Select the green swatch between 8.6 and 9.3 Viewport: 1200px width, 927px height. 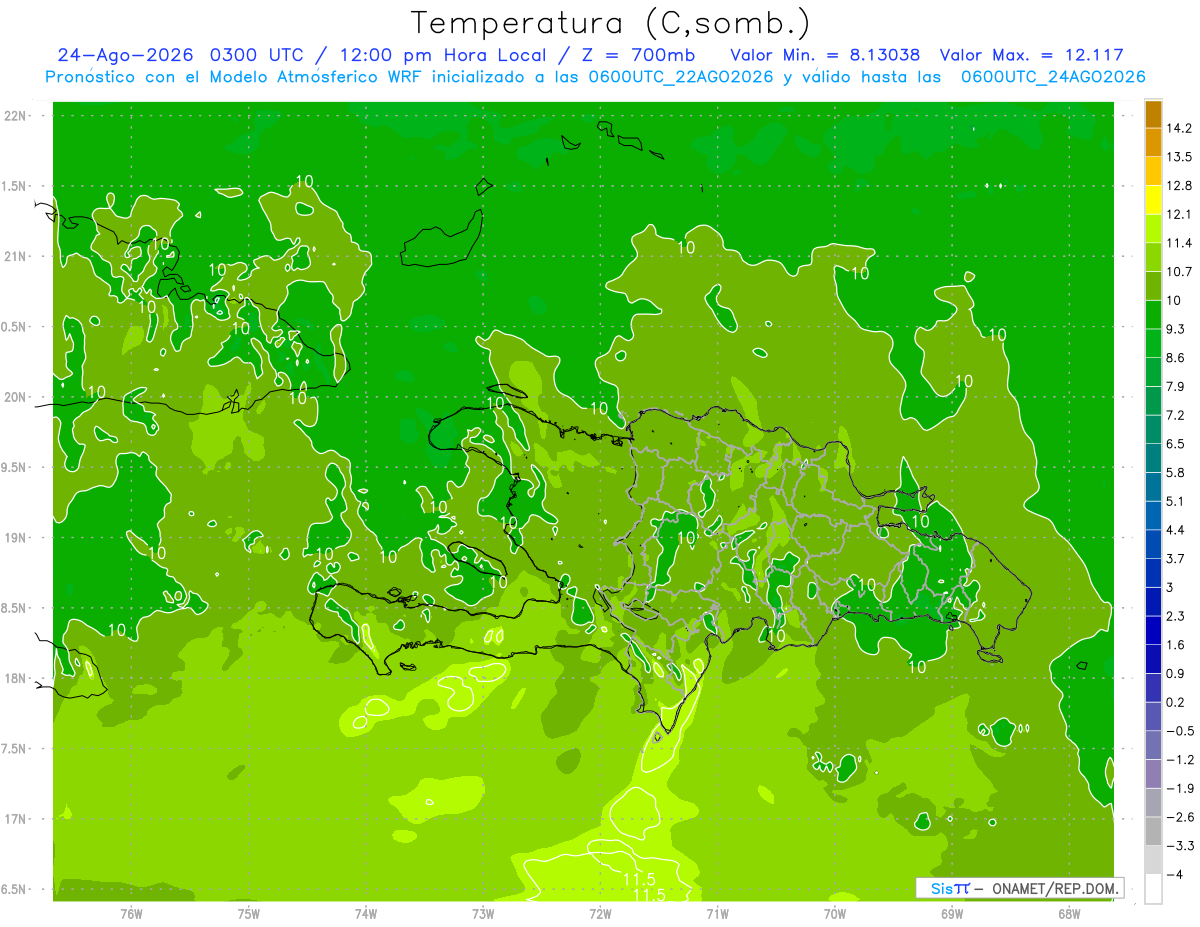1153,344
